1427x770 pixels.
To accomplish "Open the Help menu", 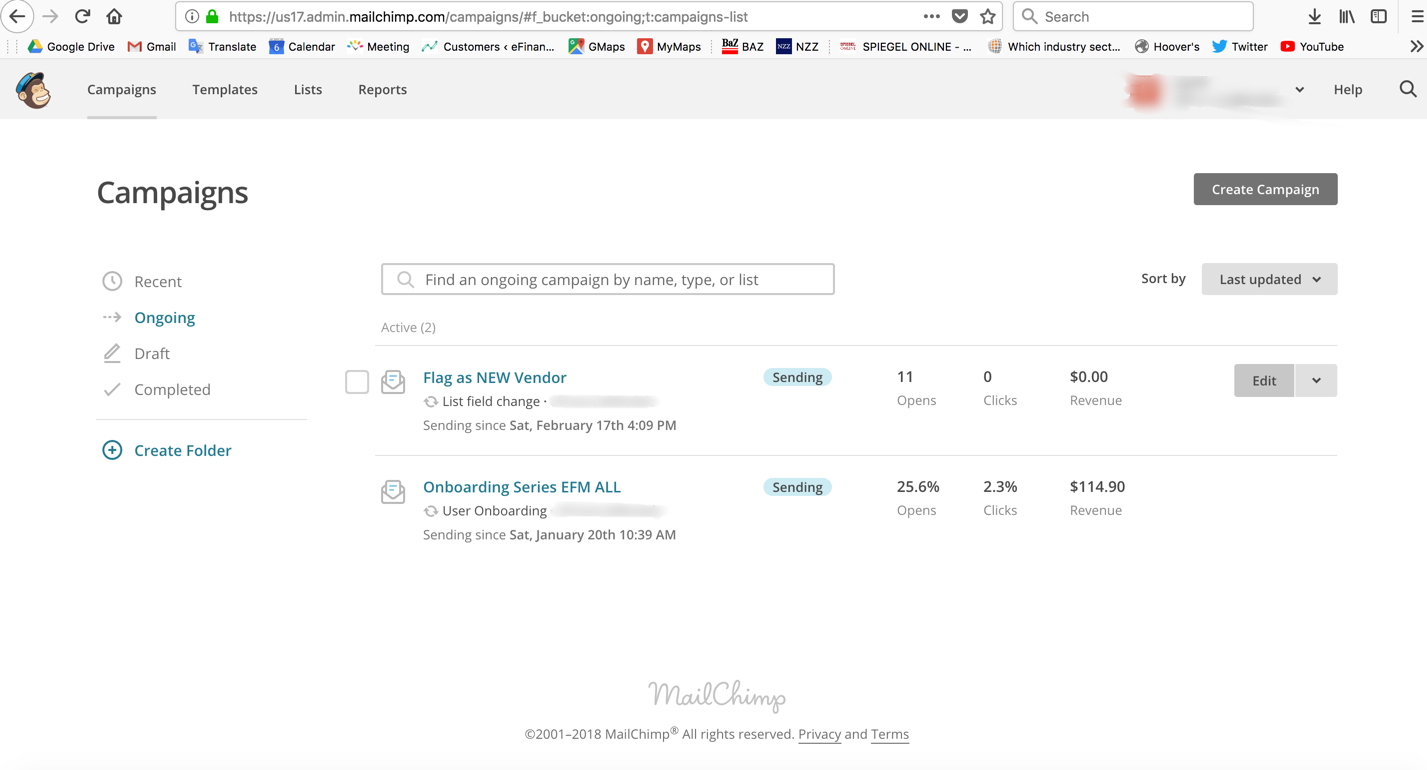I will point(1348,89).
